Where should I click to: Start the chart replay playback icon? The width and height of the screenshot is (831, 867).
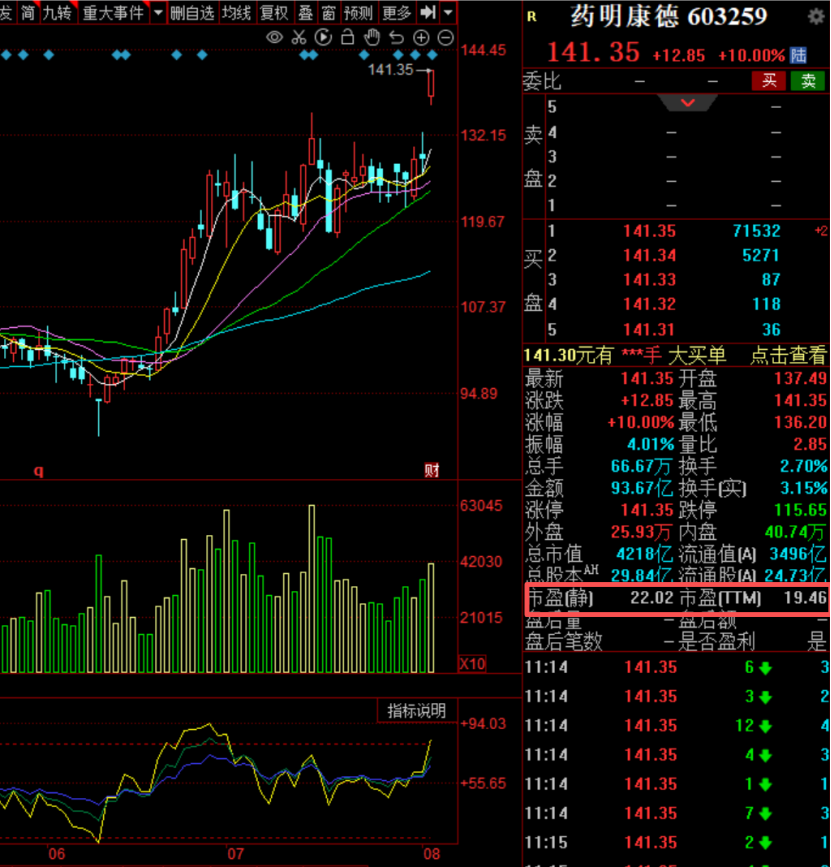(x=323, y=38)
